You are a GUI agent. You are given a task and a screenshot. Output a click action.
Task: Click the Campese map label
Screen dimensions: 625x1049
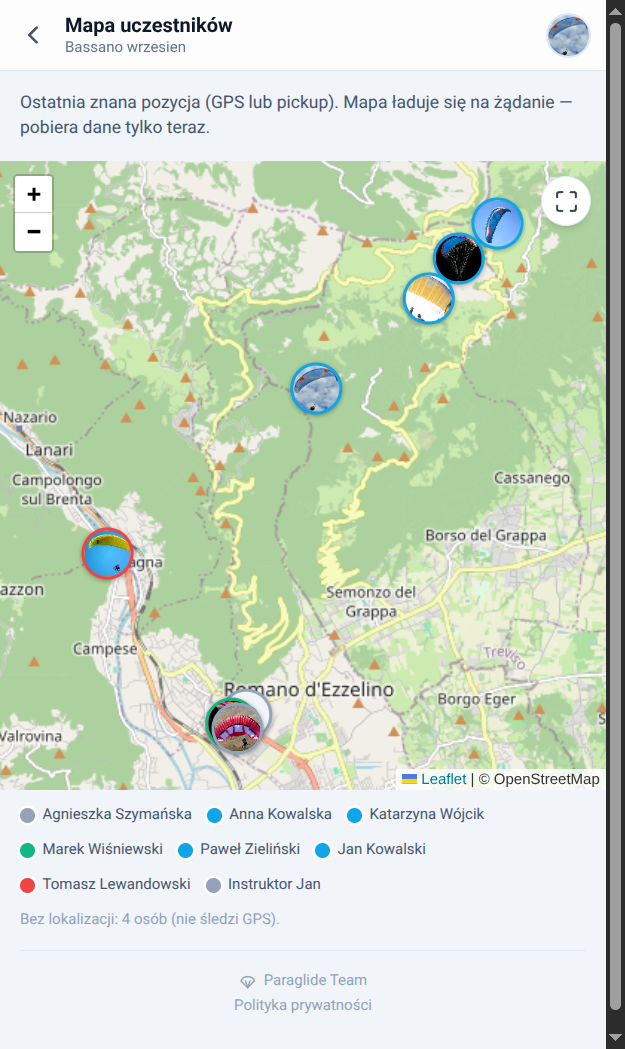[105, 649]
